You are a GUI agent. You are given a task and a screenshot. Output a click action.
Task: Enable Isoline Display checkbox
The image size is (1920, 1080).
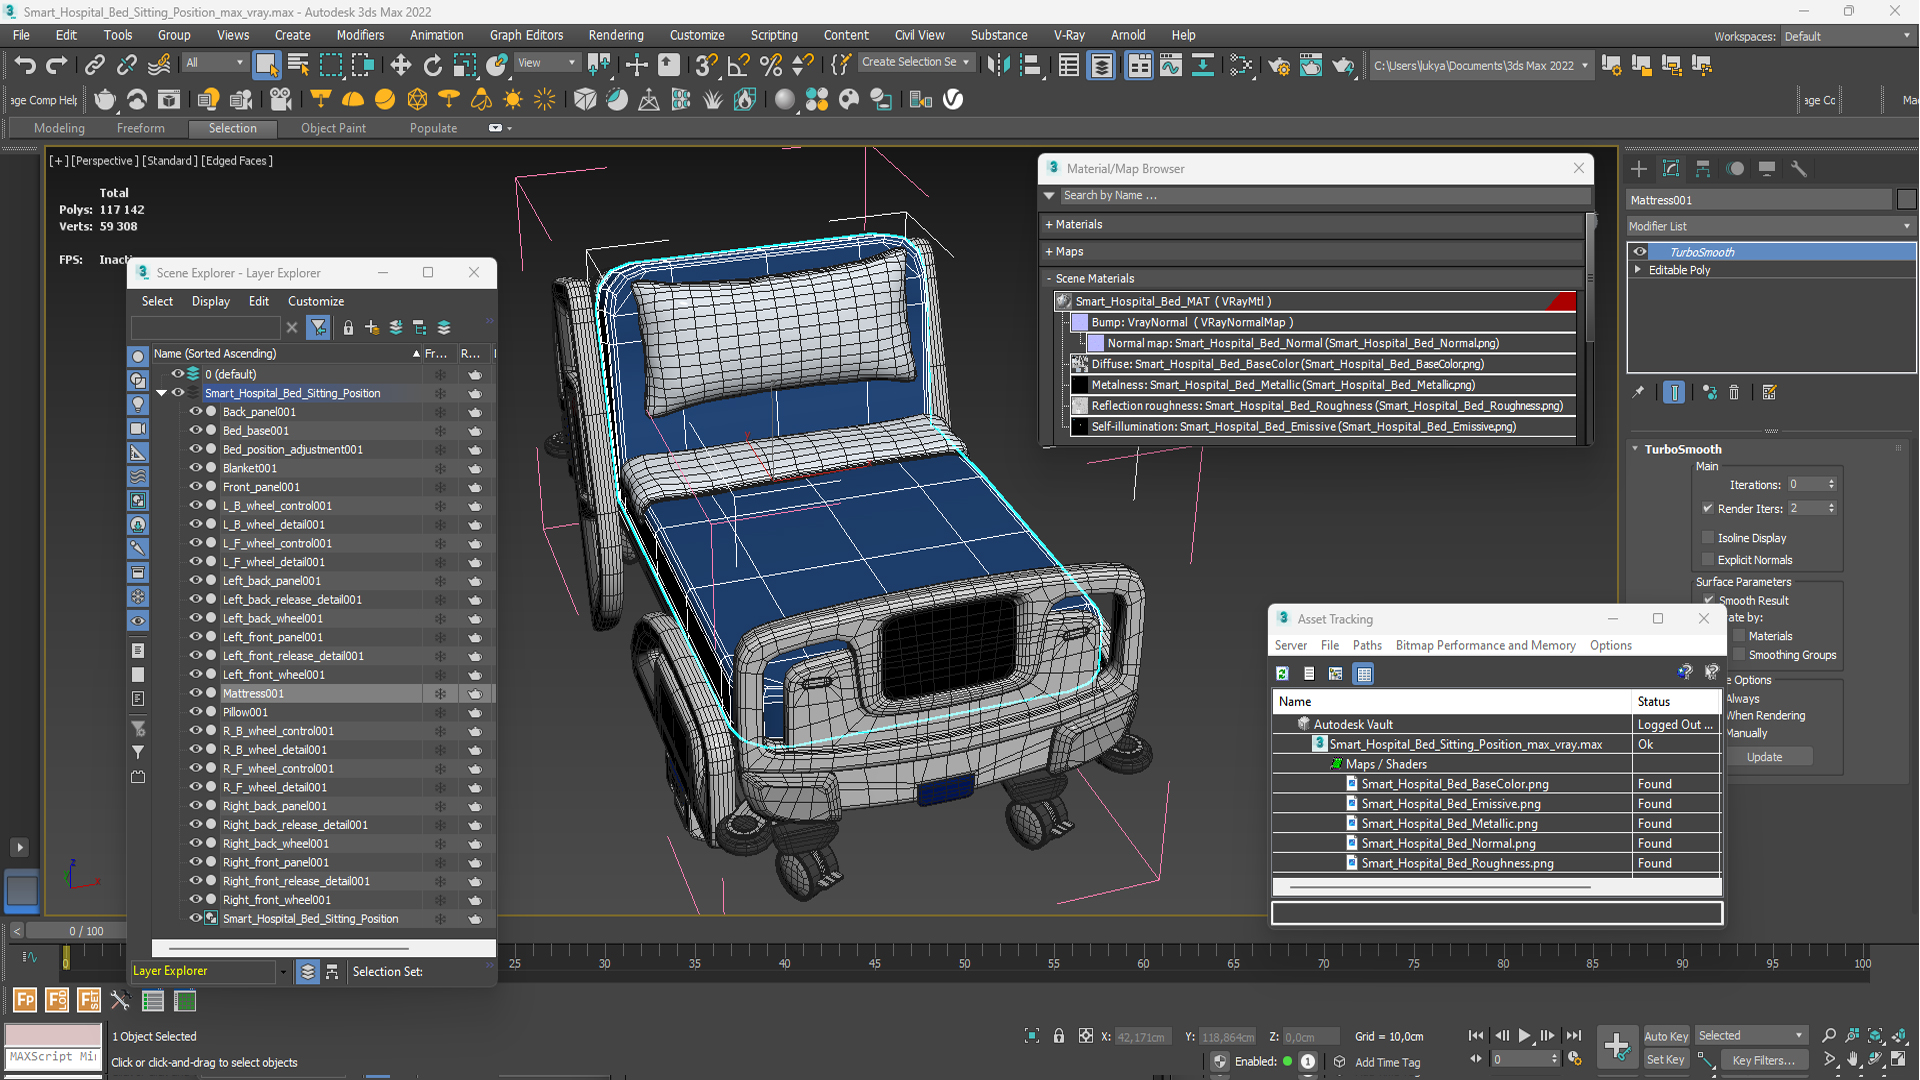[x=1708, y=537]
